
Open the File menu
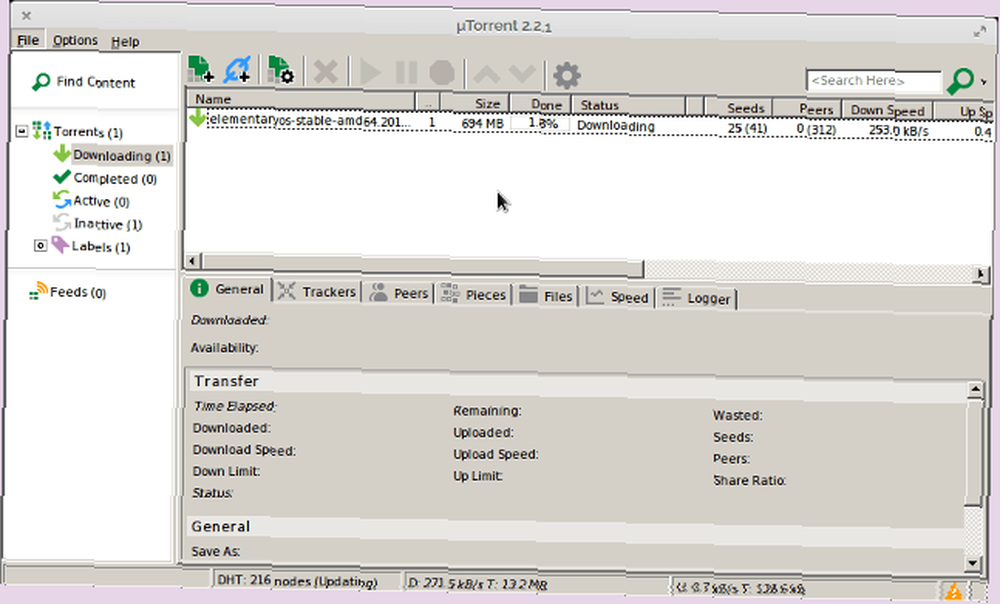[27, 40]
